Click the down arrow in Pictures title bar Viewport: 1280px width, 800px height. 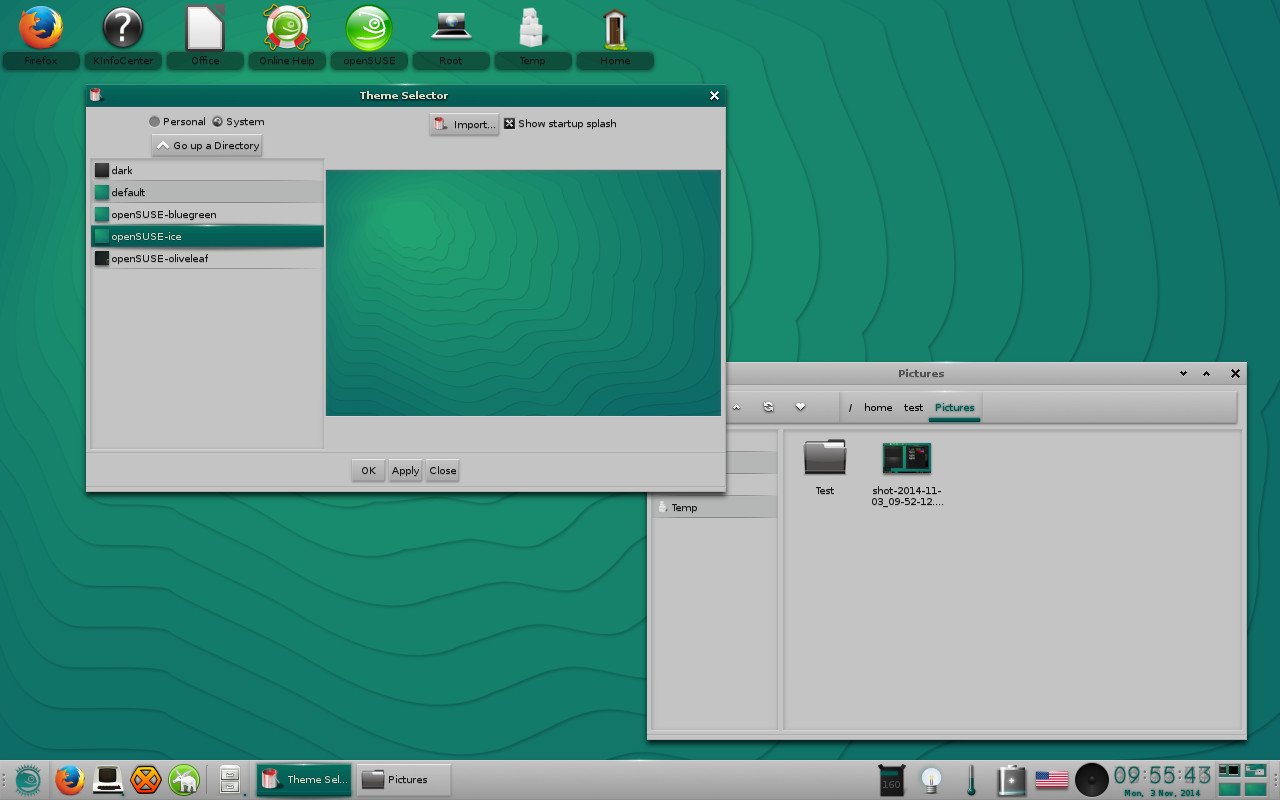click(x=1183, y=374)
